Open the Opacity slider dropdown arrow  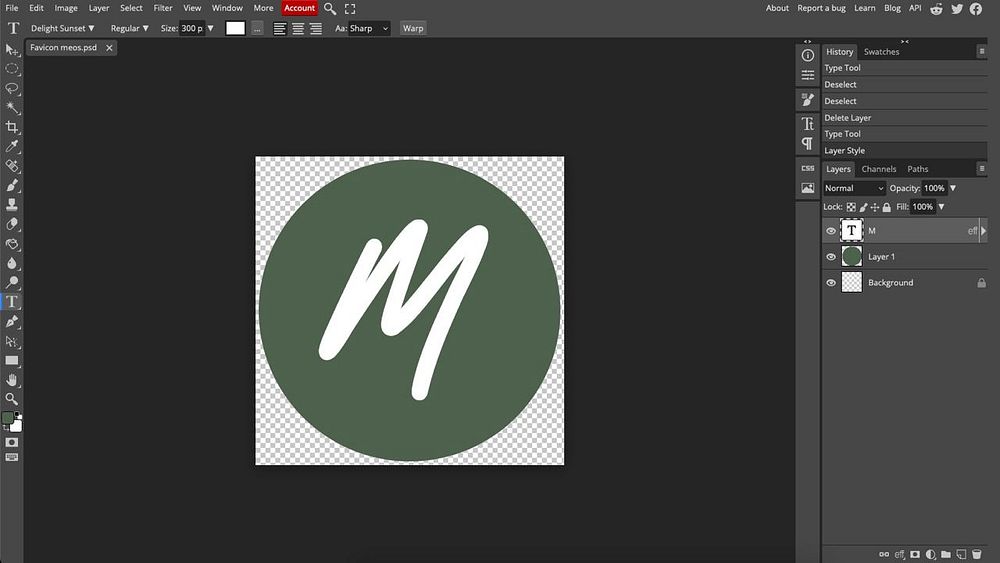953,188
